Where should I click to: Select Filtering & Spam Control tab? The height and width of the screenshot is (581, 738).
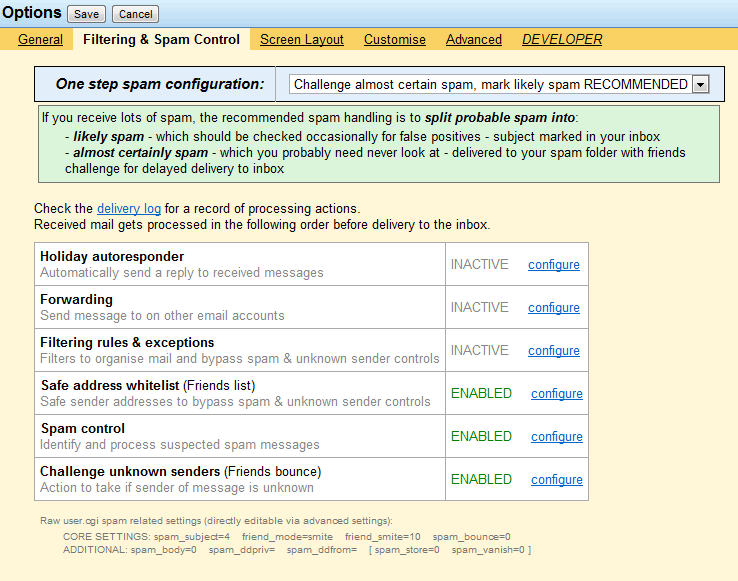point(161,40)
